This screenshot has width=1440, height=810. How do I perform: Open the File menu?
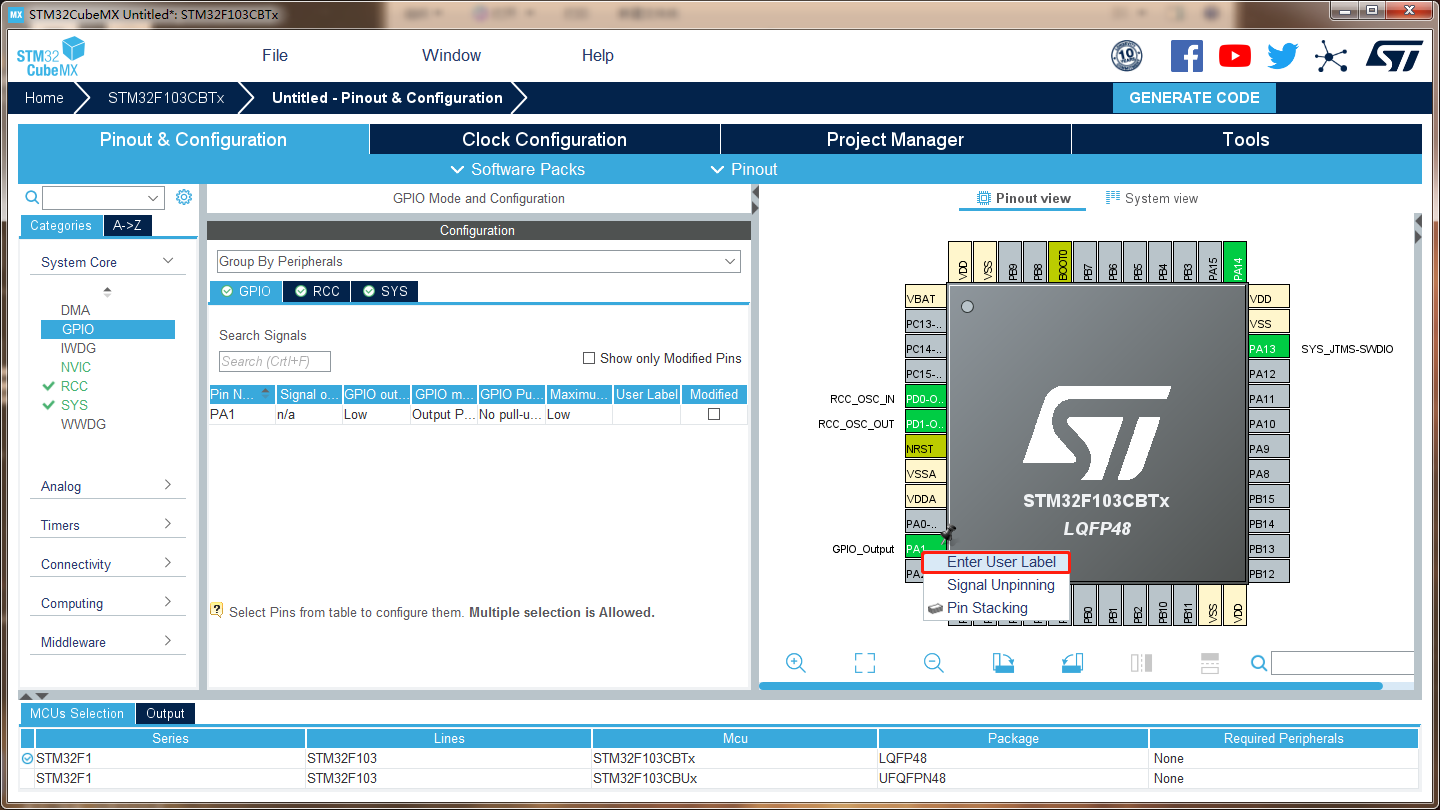[x=275, y=56]
